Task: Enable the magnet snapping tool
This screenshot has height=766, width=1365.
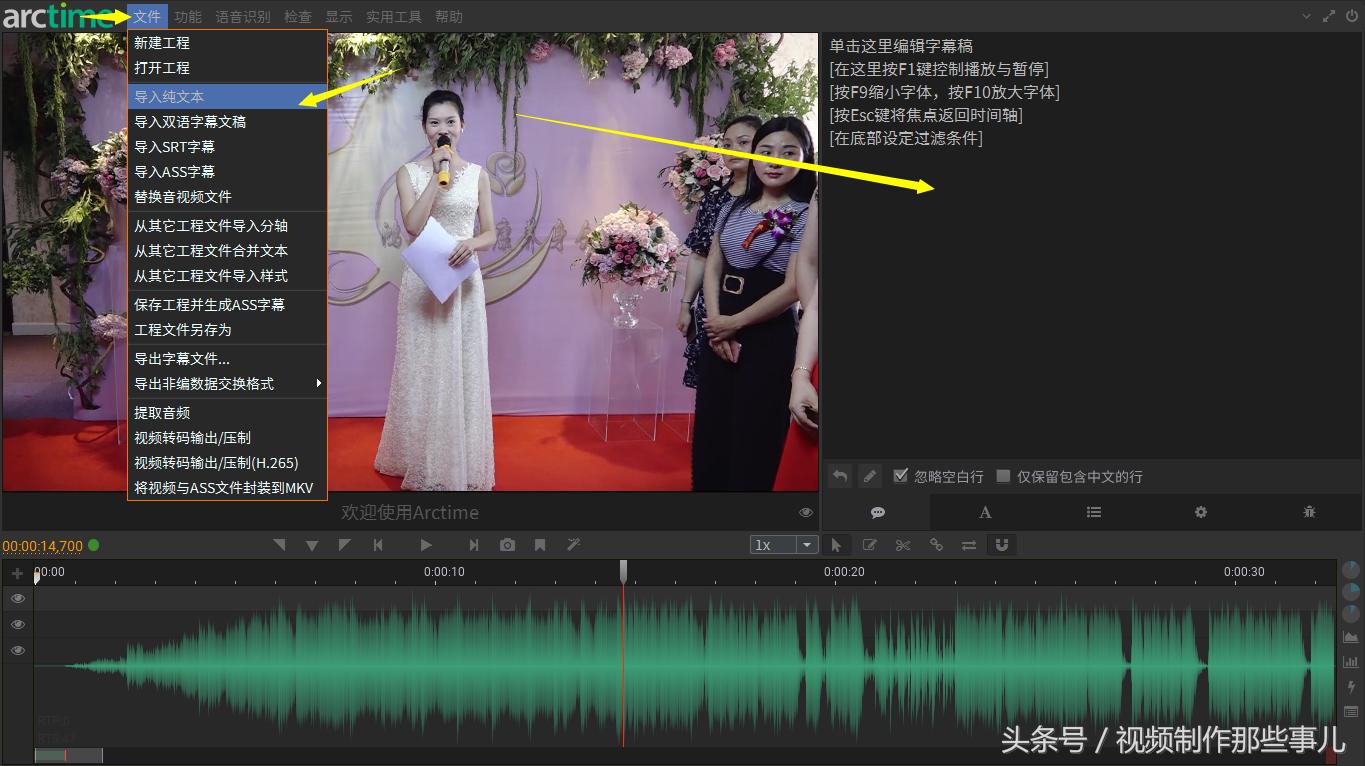Action: pyautogui.click(x=1002, y=545)
